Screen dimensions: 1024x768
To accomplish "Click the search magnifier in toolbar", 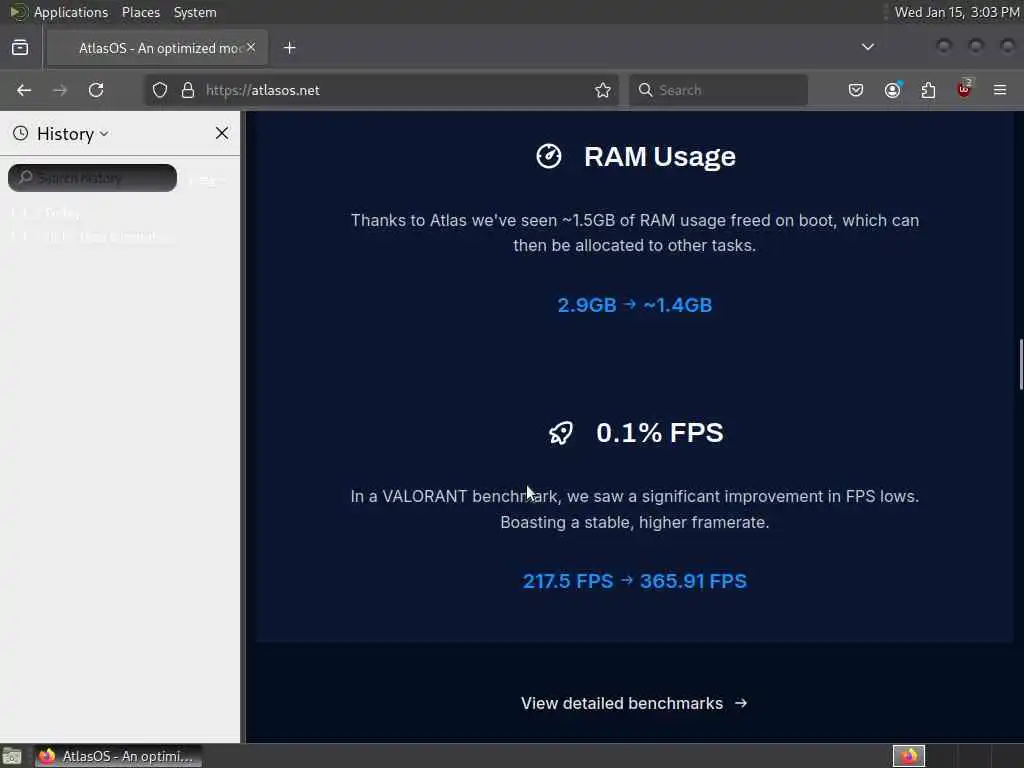I will click(645, 90).
